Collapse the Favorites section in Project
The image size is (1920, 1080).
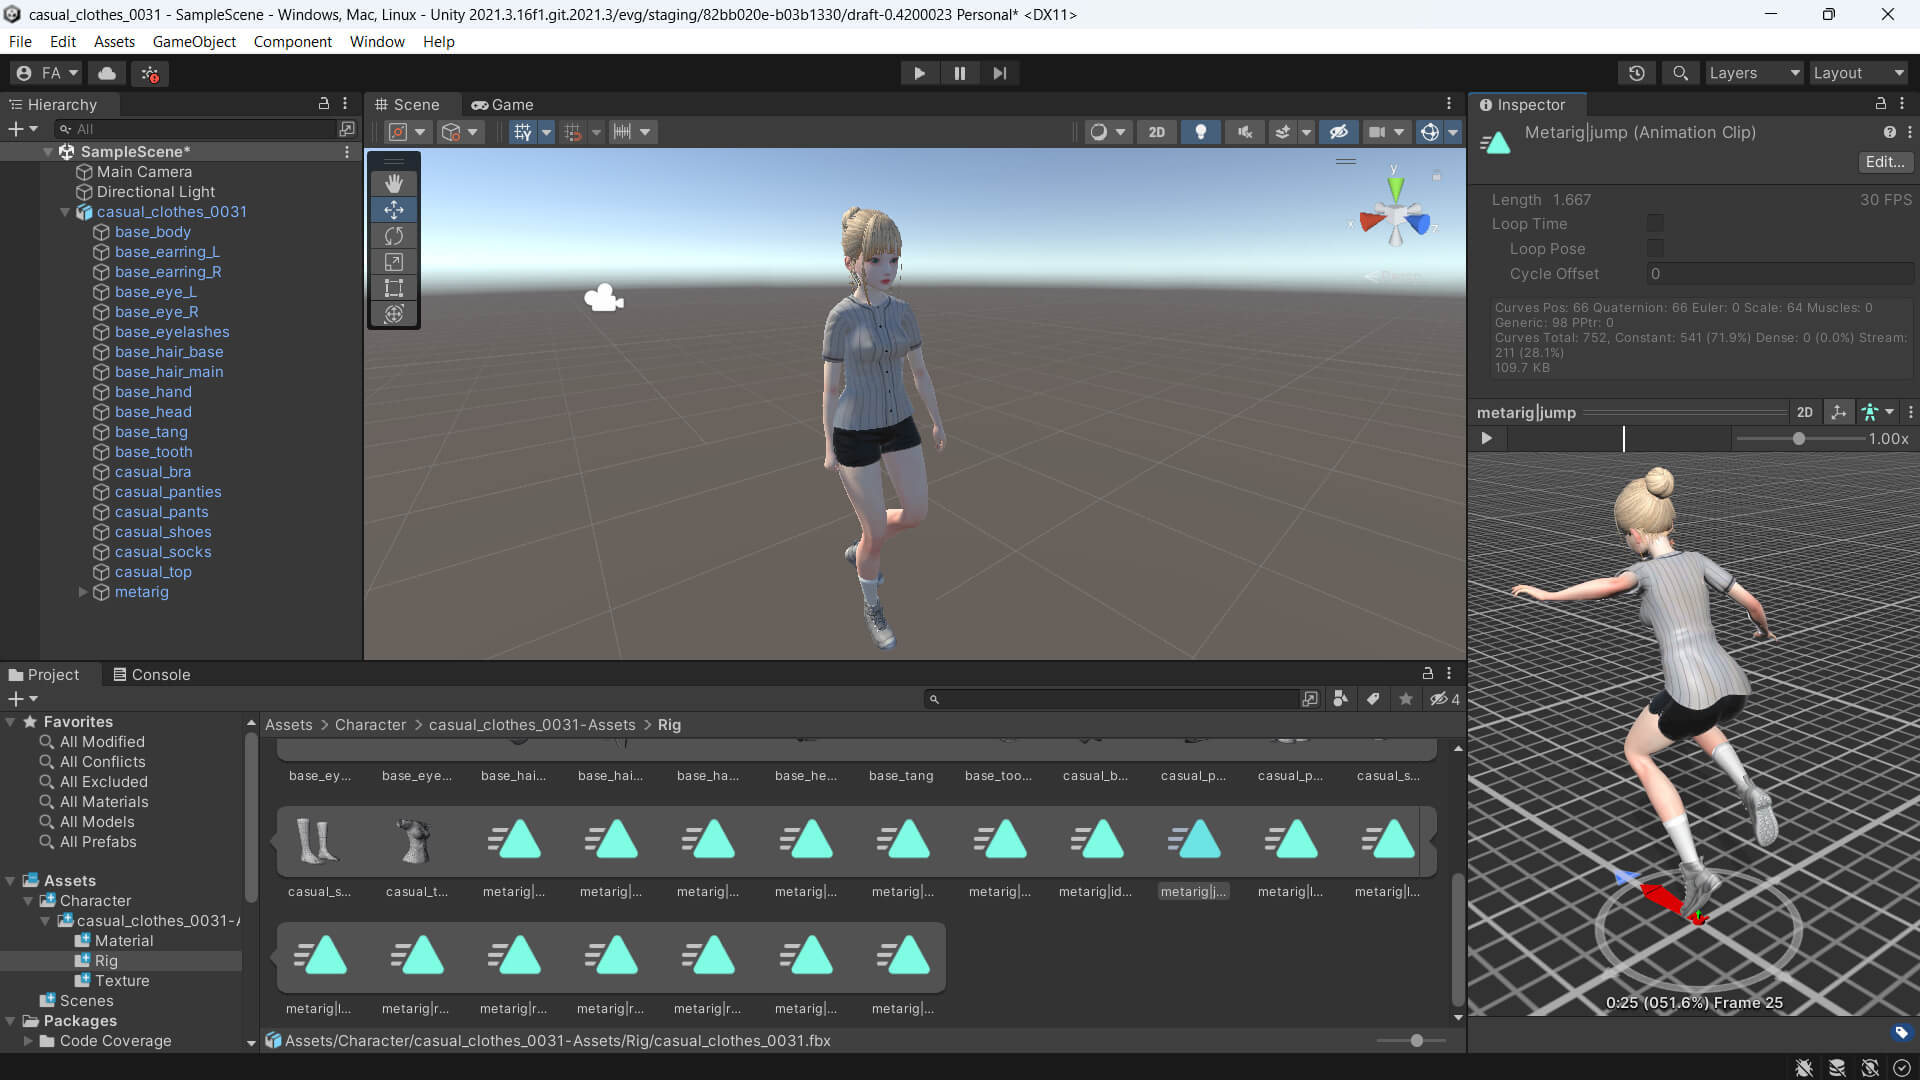11,722
